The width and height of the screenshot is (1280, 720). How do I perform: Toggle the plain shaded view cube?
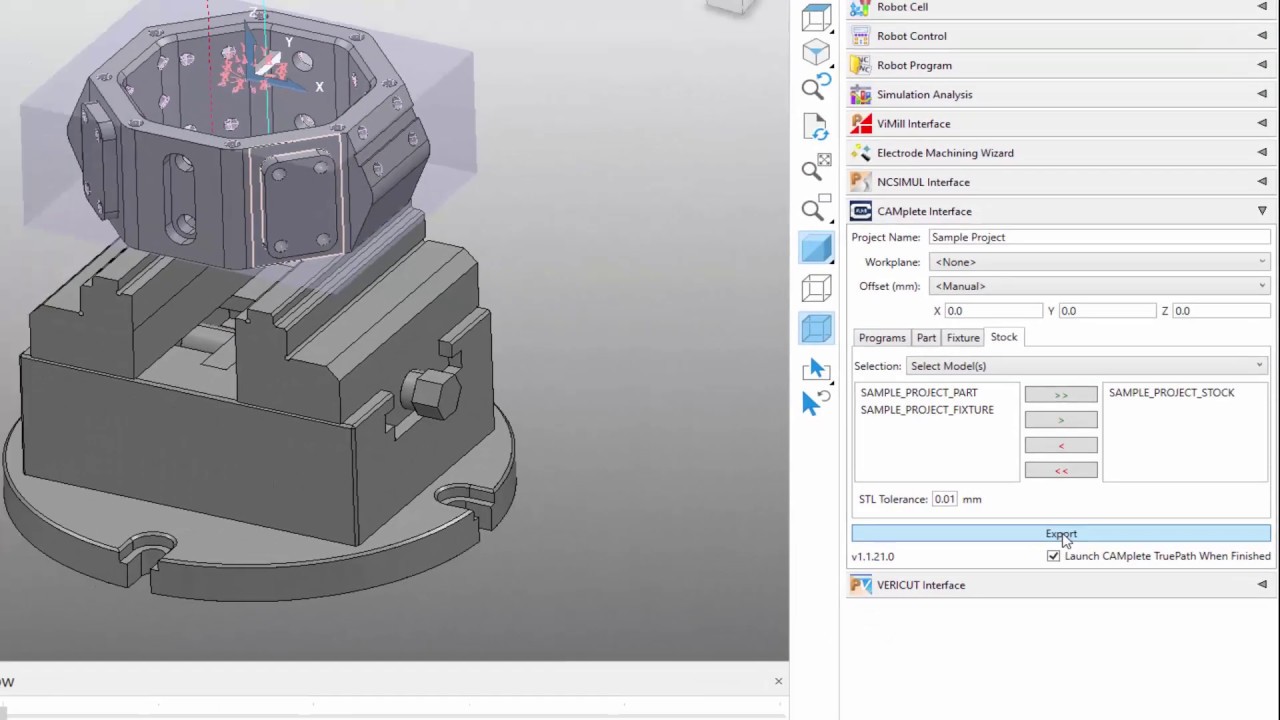(x=816, y=248)
